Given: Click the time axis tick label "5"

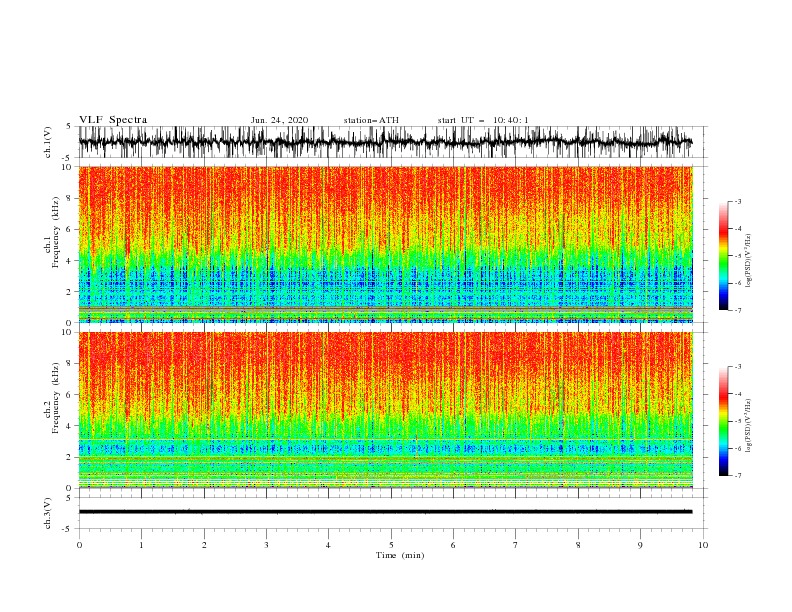Looking at the screenshot, I should pos(391,545).
